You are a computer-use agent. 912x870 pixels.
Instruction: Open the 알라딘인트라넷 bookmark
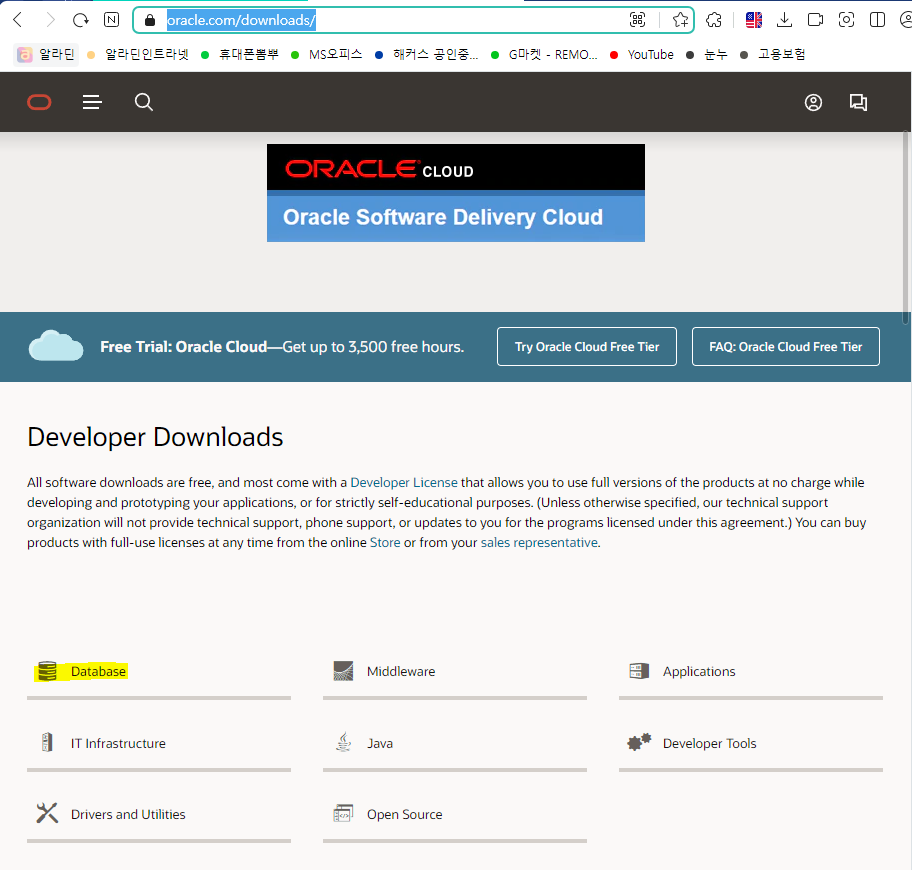(138, 55)
